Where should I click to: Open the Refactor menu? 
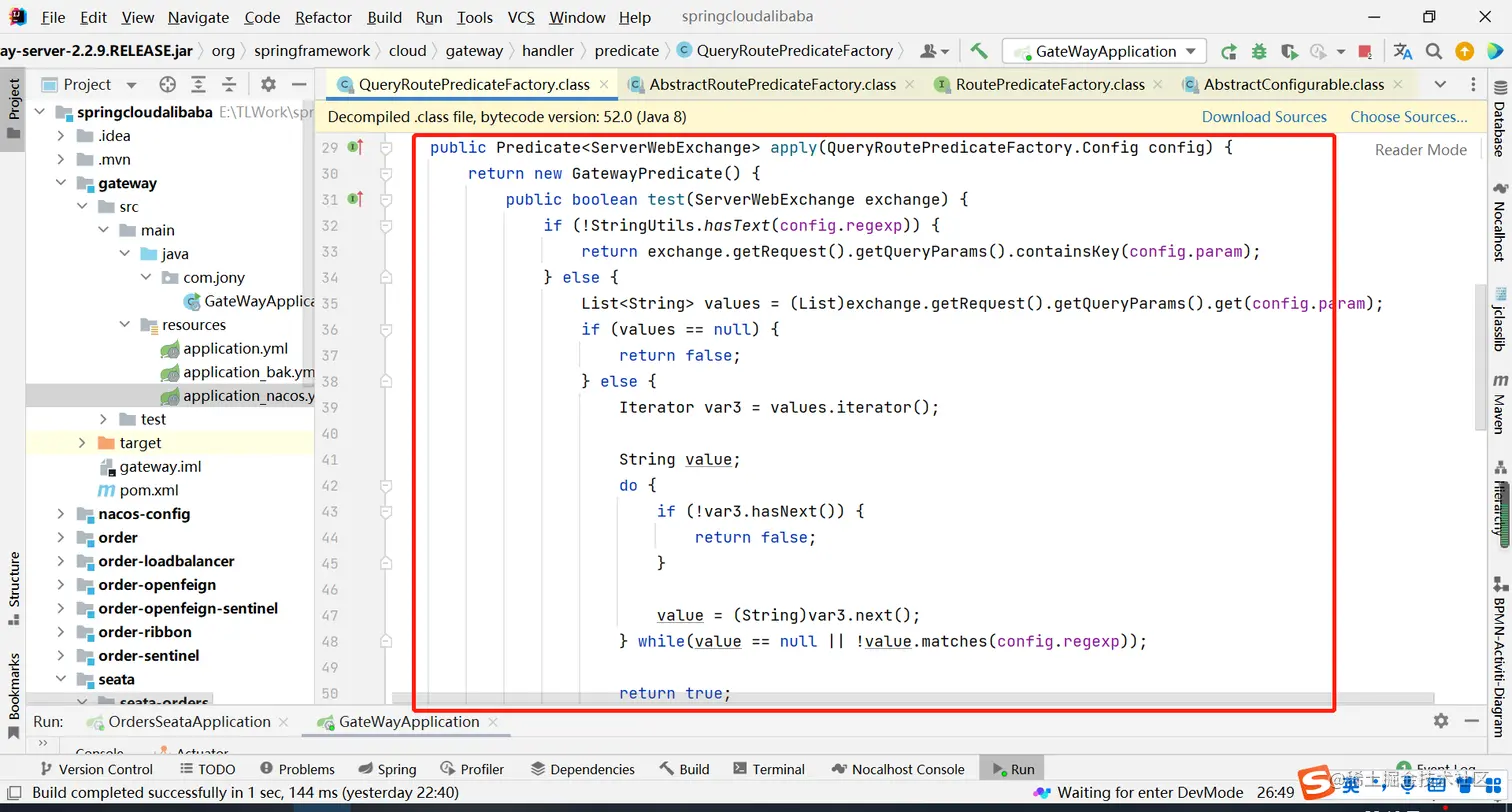[324, 17]
